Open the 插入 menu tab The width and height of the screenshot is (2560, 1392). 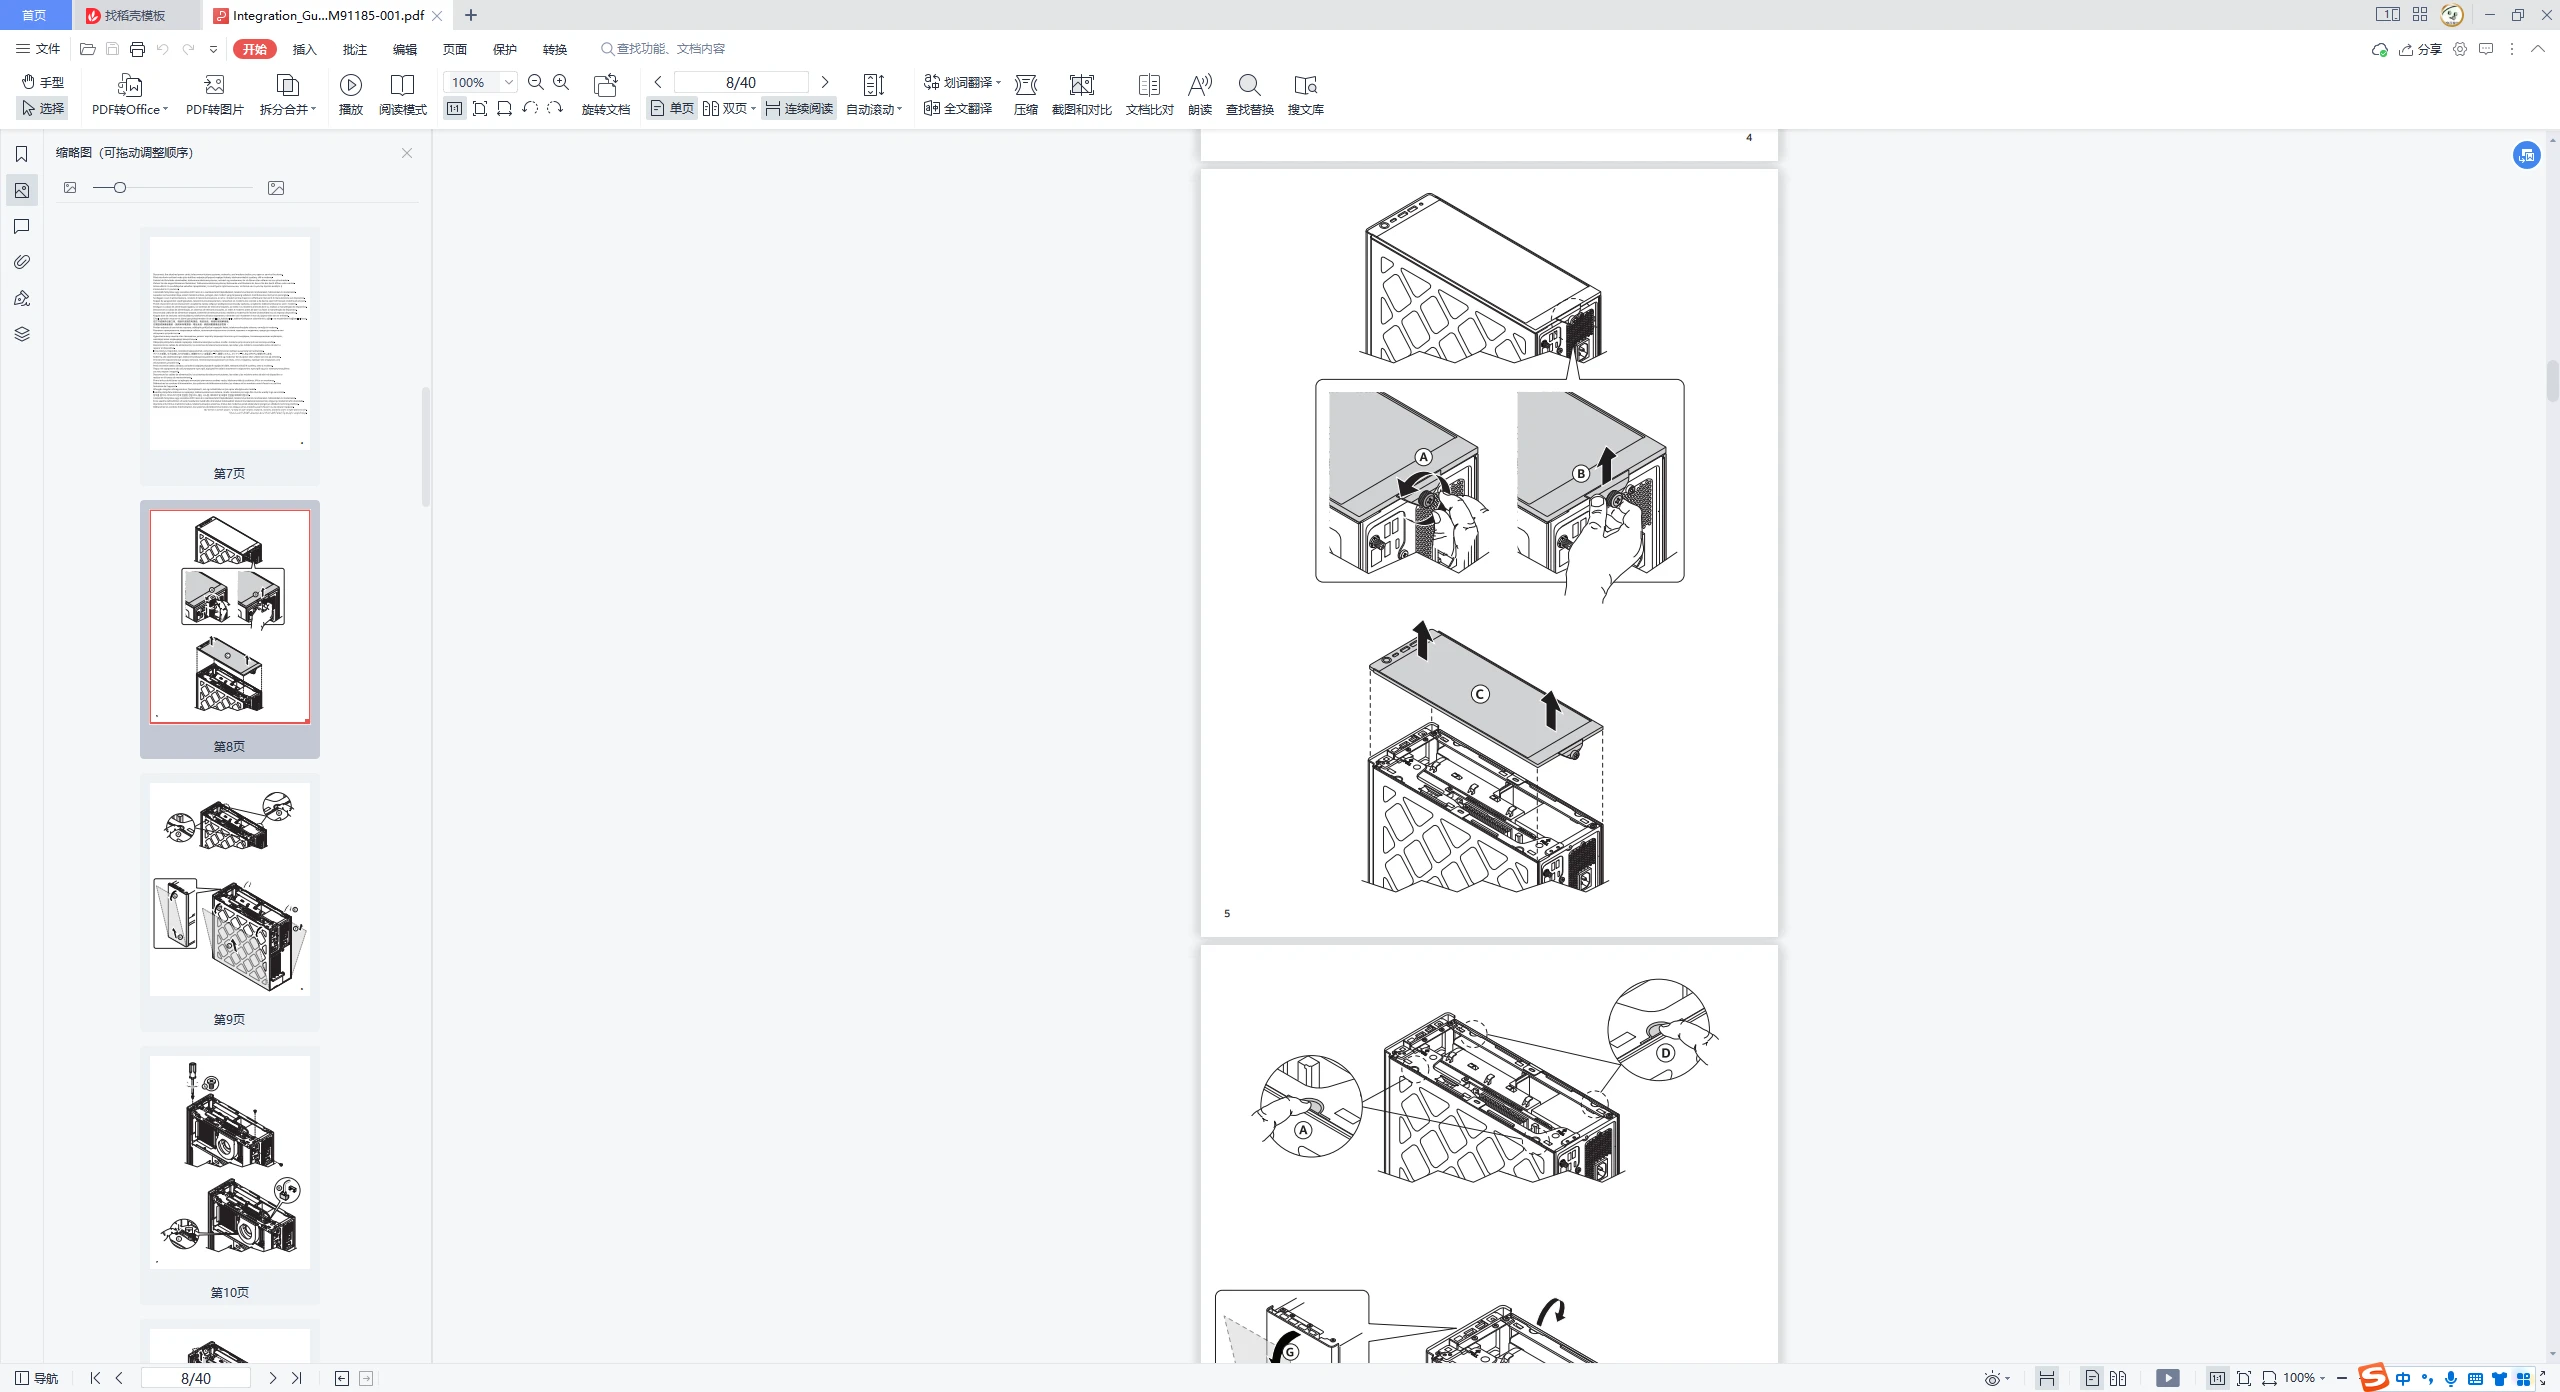click(304, 49)
